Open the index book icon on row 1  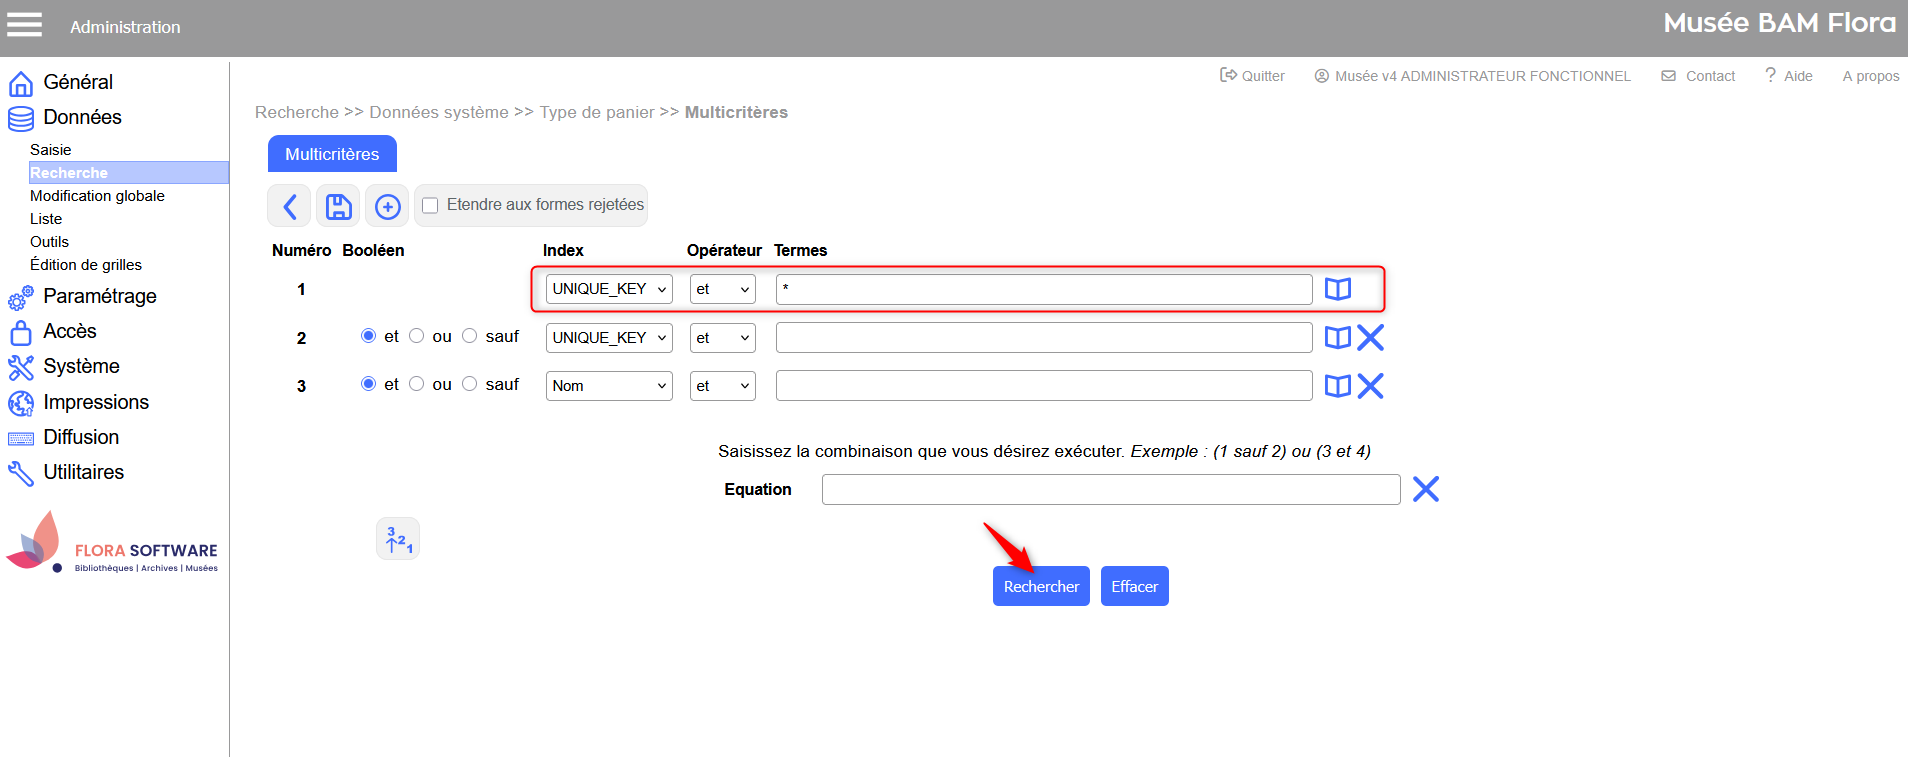tap(1337, 289)
